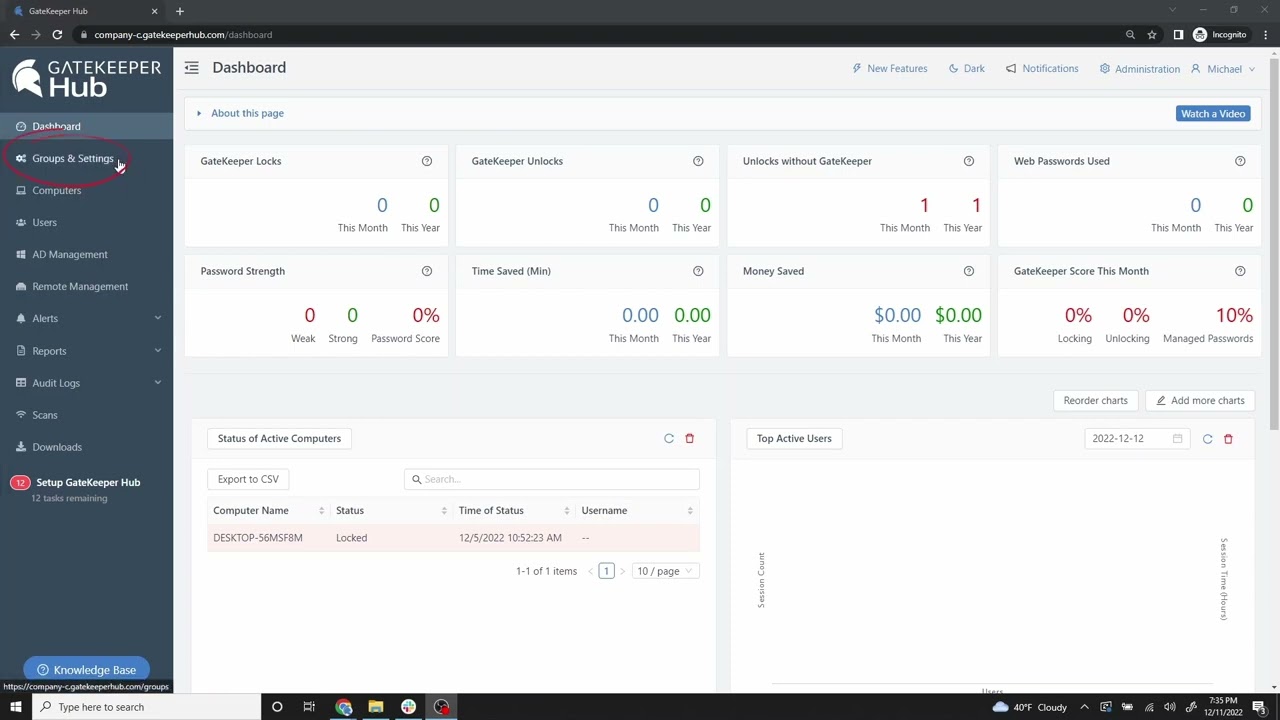Open help for Money Saved card

coord(969,271)
